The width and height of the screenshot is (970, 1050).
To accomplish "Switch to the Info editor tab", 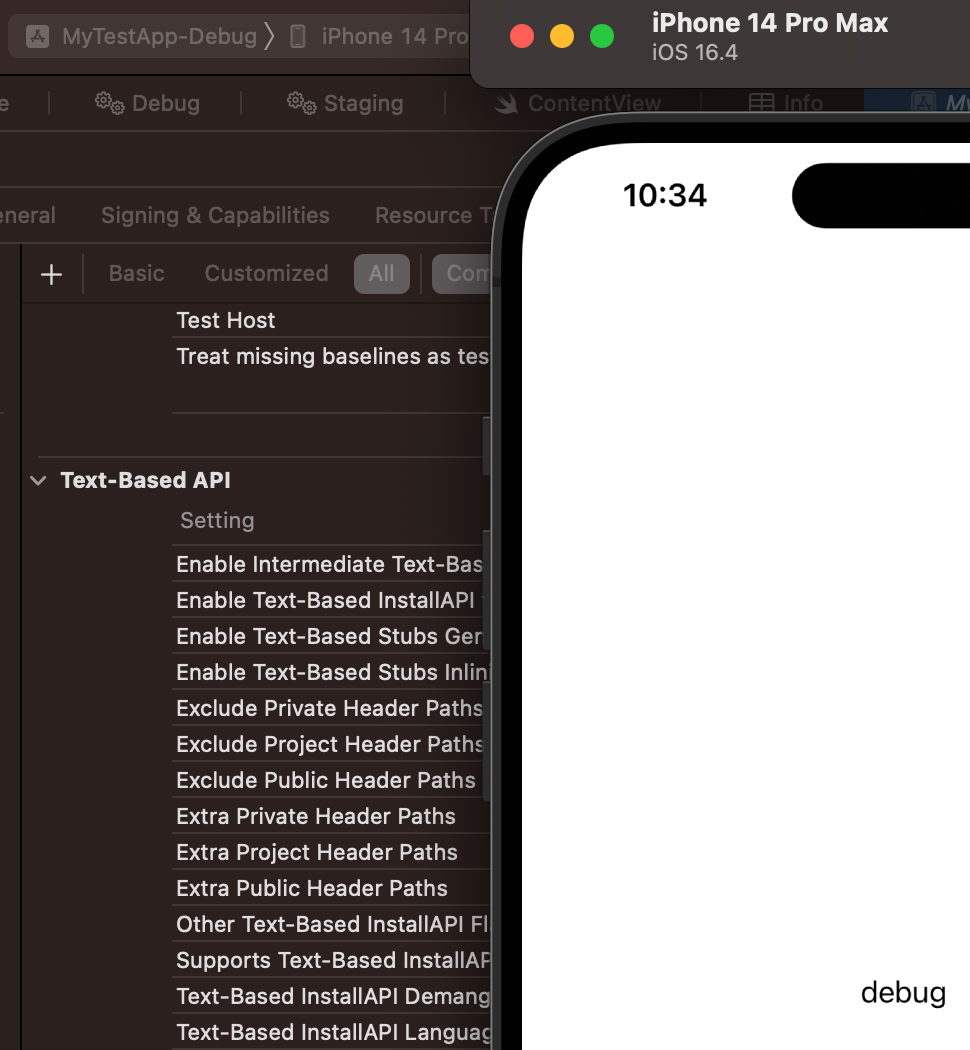I will [785, 103].
